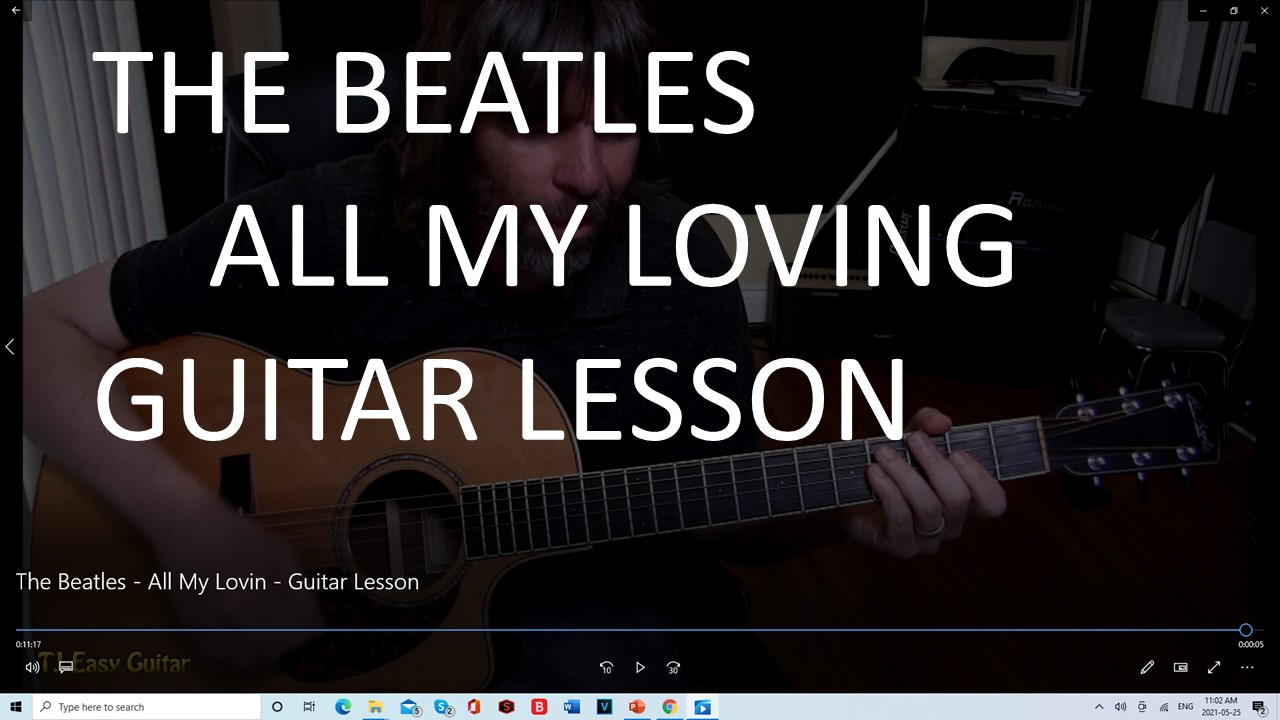Open the more options ellipsis menu
This screenshot has height=720, width=1280.
click(1247, 667)
